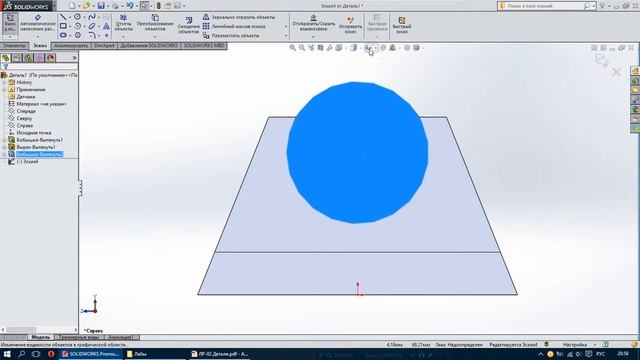Screen dimensions: 640x360
Task: Switch to SOLIDWORKS MBD tab
Action: point(204,46)
